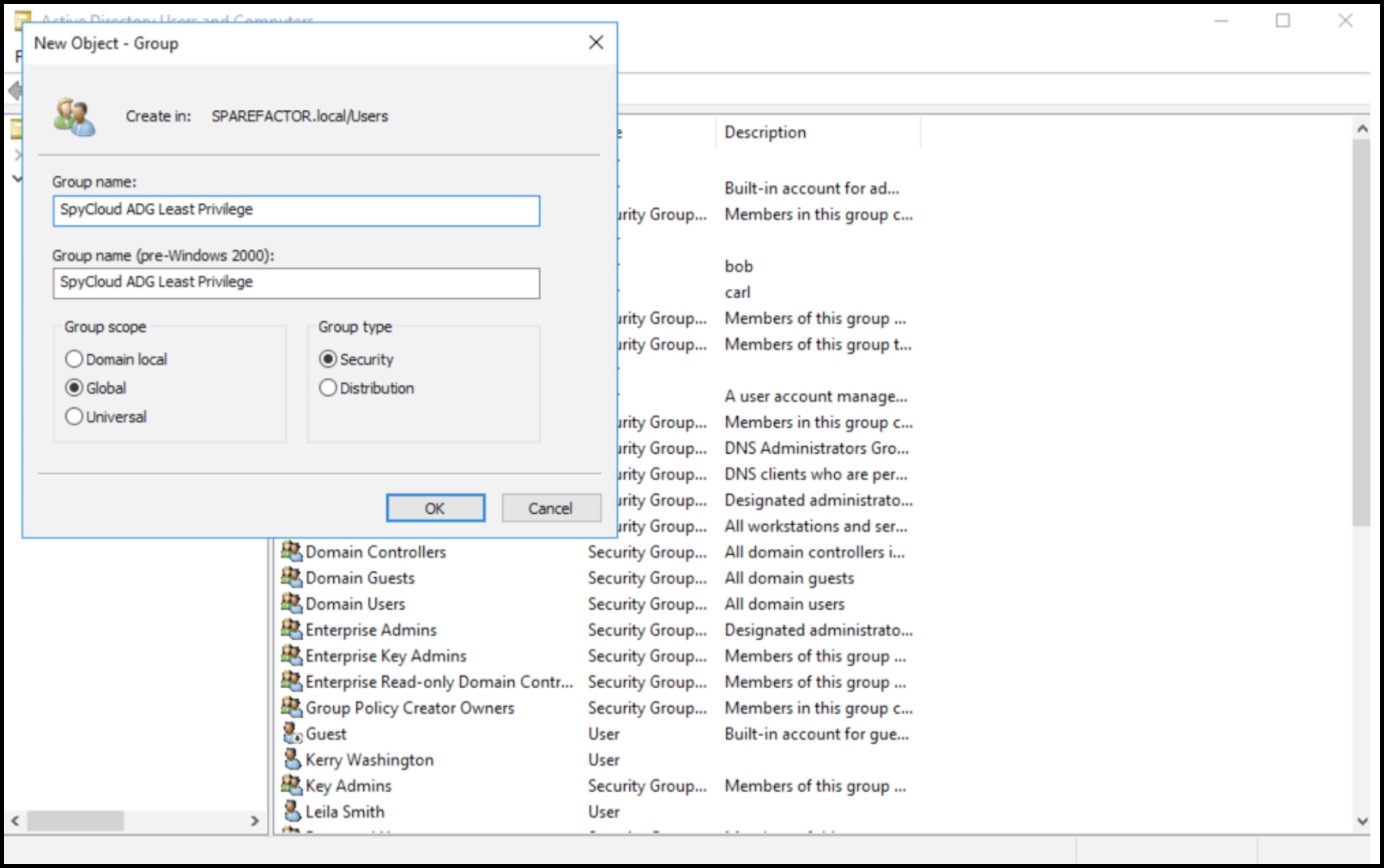Image resolution: width=1384 pixels, height=868 pixels.
Task: Select the Domain local scope radio button
Action: click(x=74, y=359)
